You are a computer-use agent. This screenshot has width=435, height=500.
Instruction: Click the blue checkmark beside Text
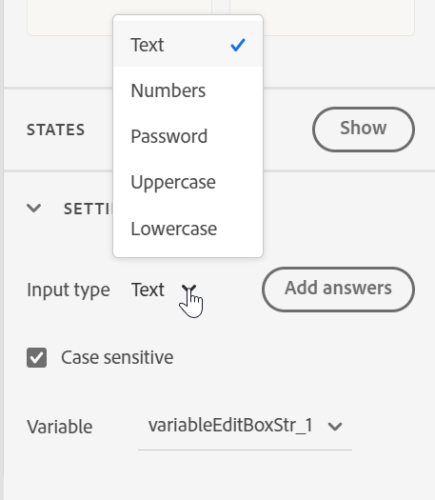238,45
